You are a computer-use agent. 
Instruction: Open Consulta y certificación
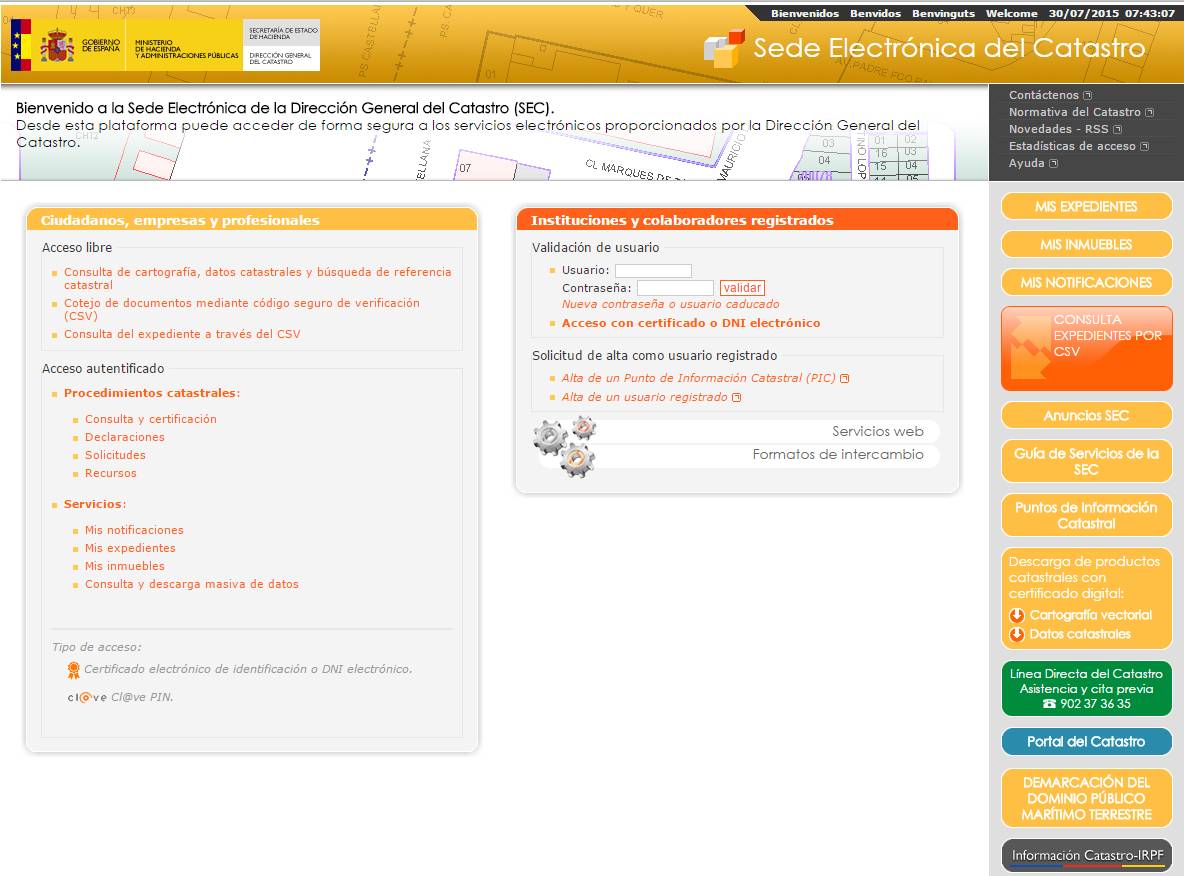tap(150, 419)
